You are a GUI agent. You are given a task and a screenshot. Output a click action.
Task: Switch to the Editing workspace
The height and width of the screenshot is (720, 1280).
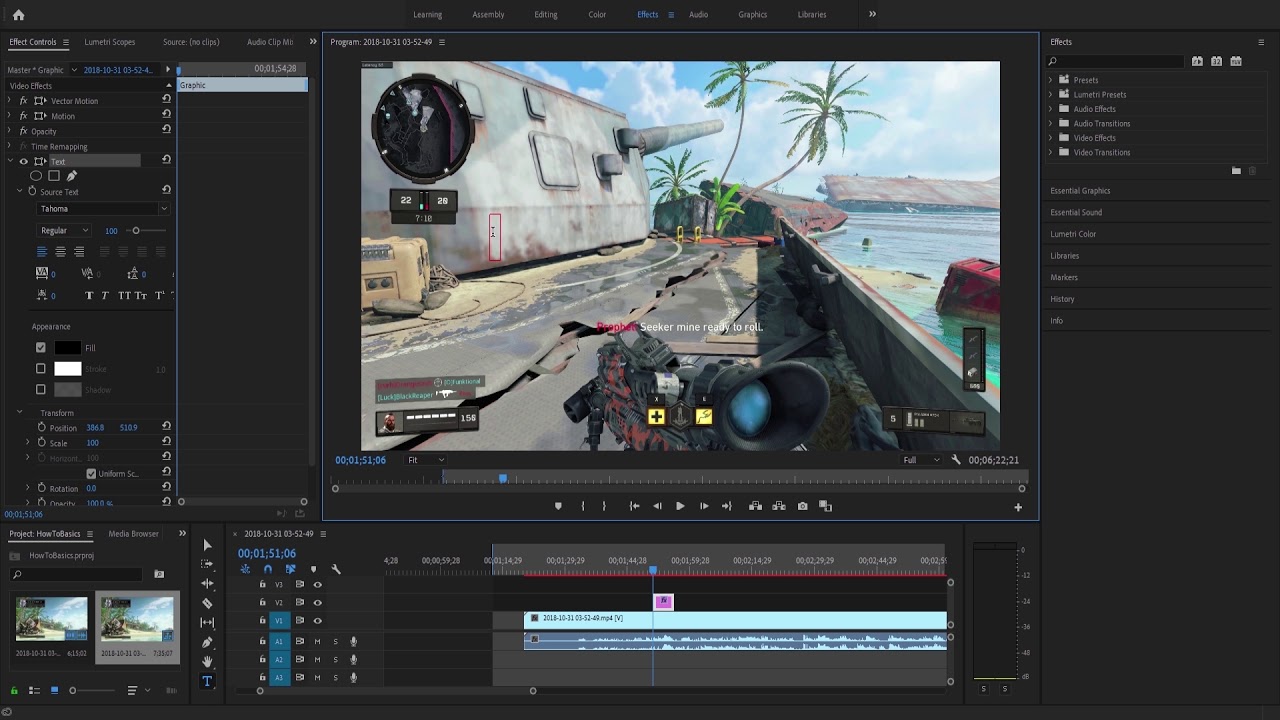(546, 15)
